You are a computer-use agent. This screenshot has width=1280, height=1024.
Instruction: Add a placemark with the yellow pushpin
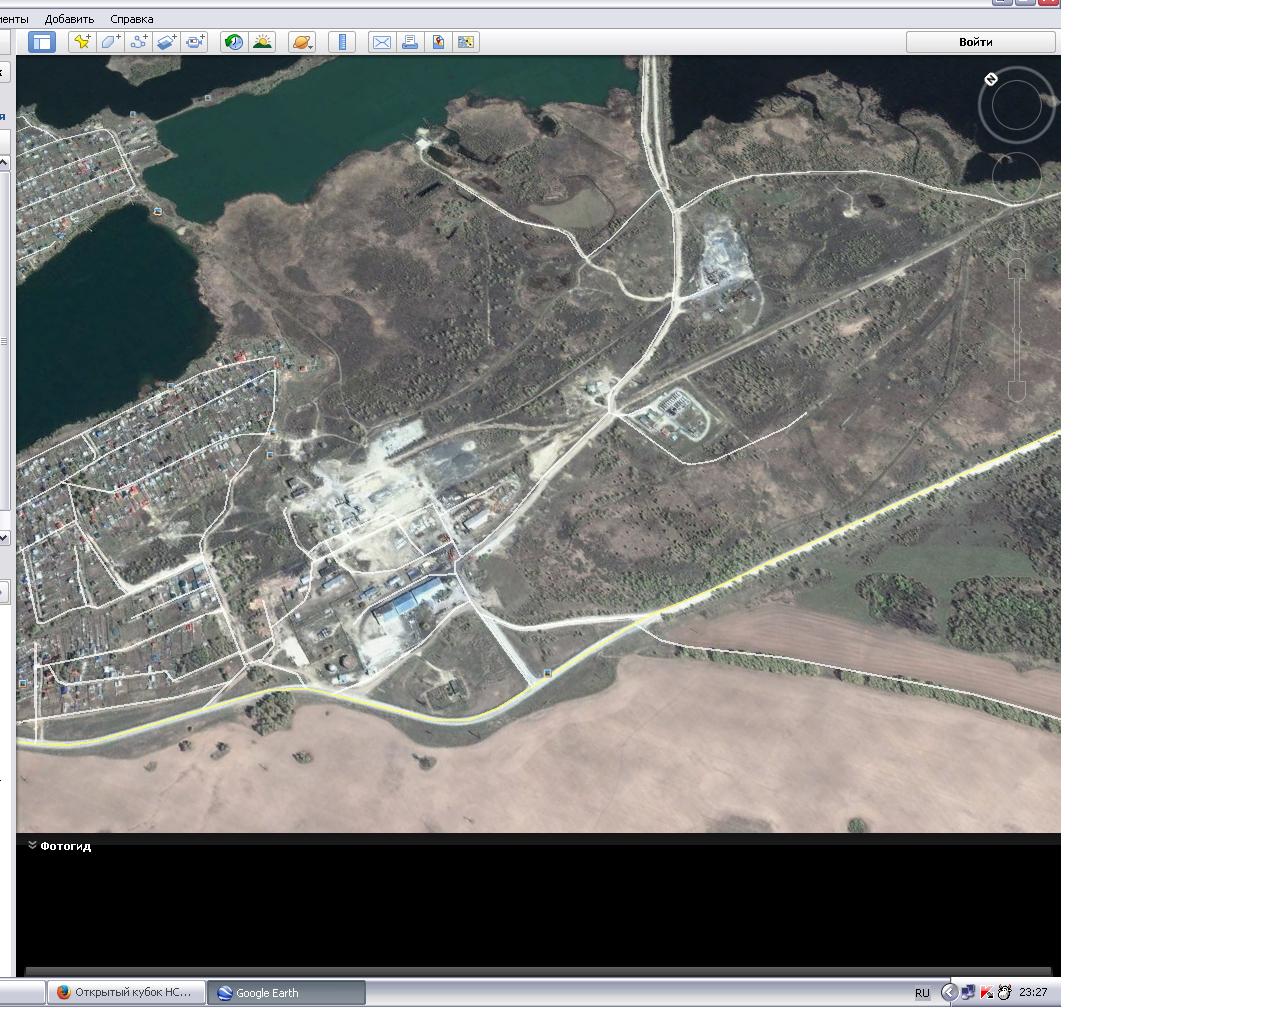click(82, 42)
